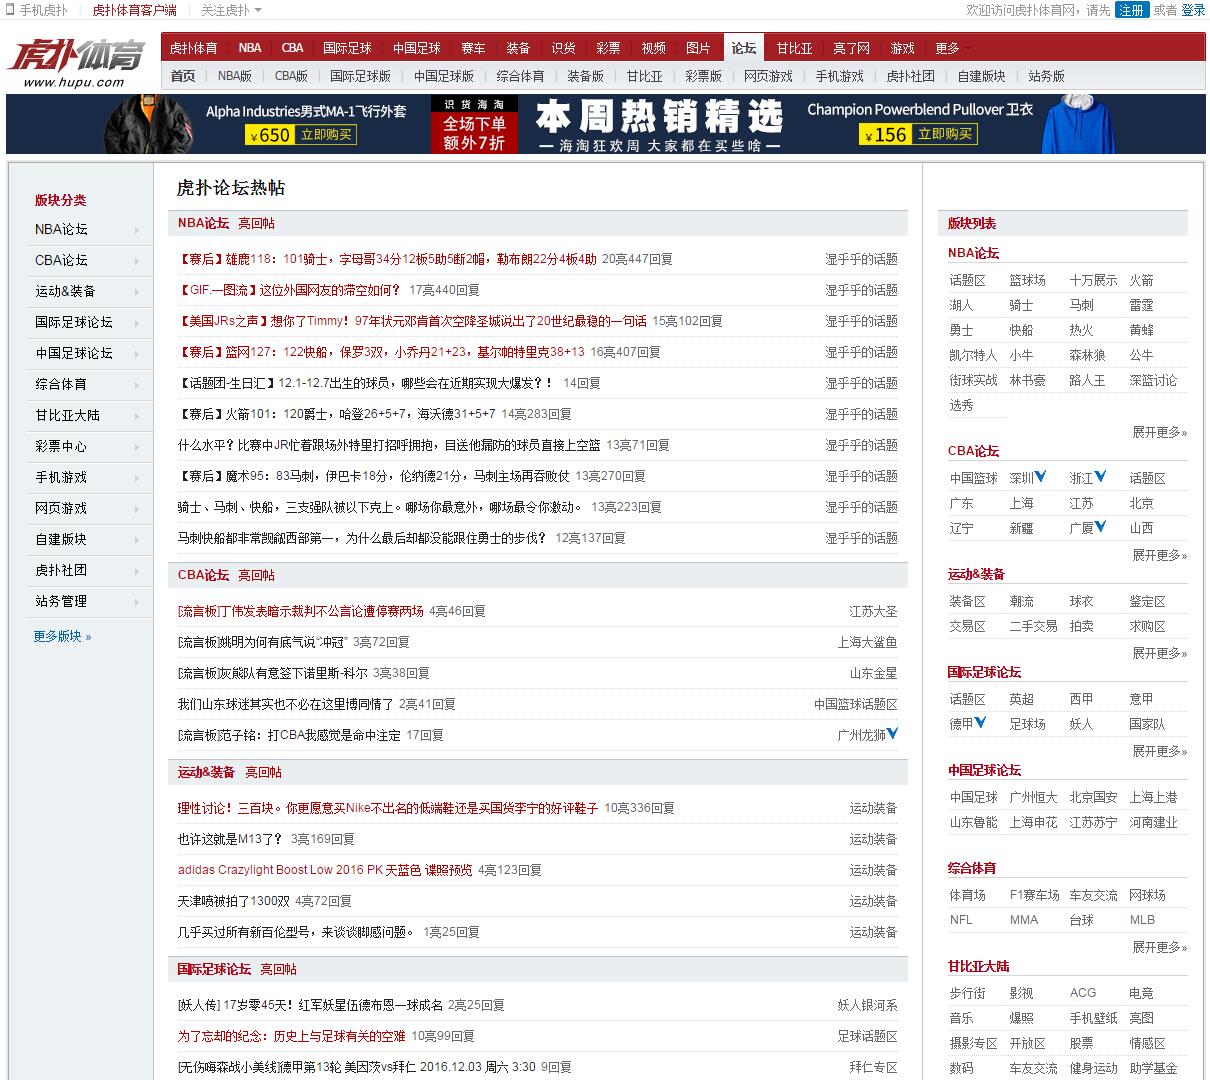Viewport: 1210px width, 1080px height.
Task: Open 广州恒大 board in right list
Action: [1033, 797]
